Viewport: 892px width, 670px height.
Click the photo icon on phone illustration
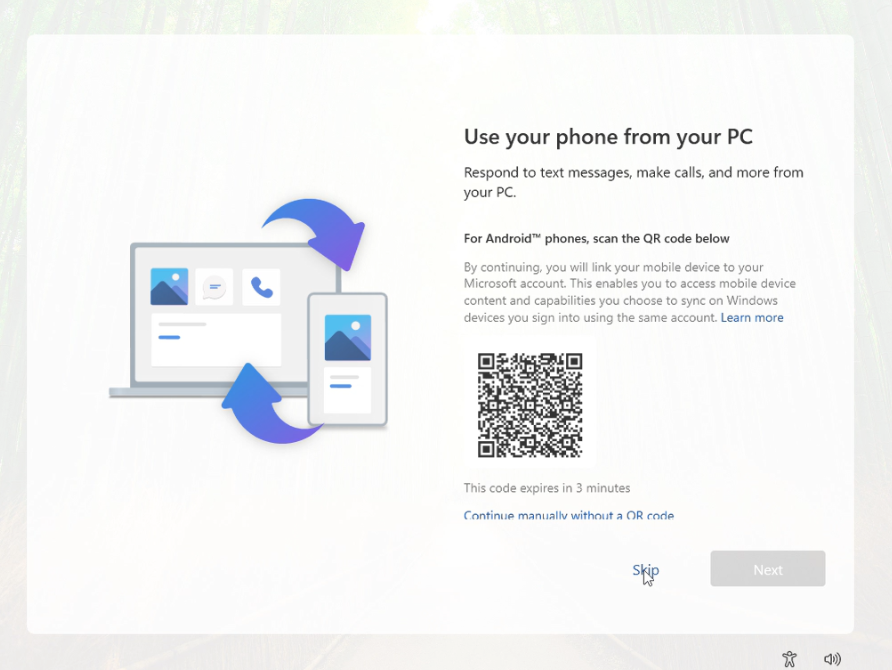pyautogui.click(x=347, y=338)
